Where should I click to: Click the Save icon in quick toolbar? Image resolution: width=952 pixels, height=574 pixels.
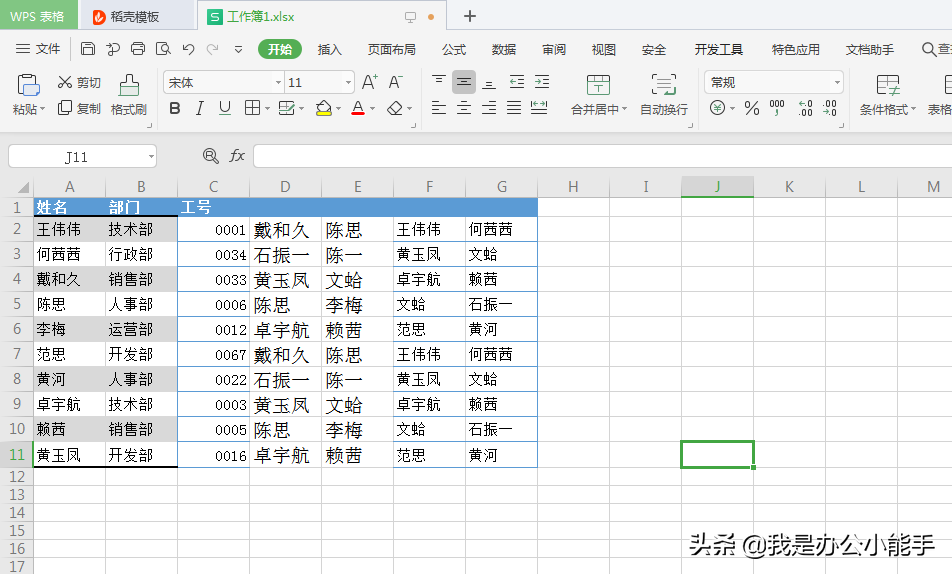(88, 49)
